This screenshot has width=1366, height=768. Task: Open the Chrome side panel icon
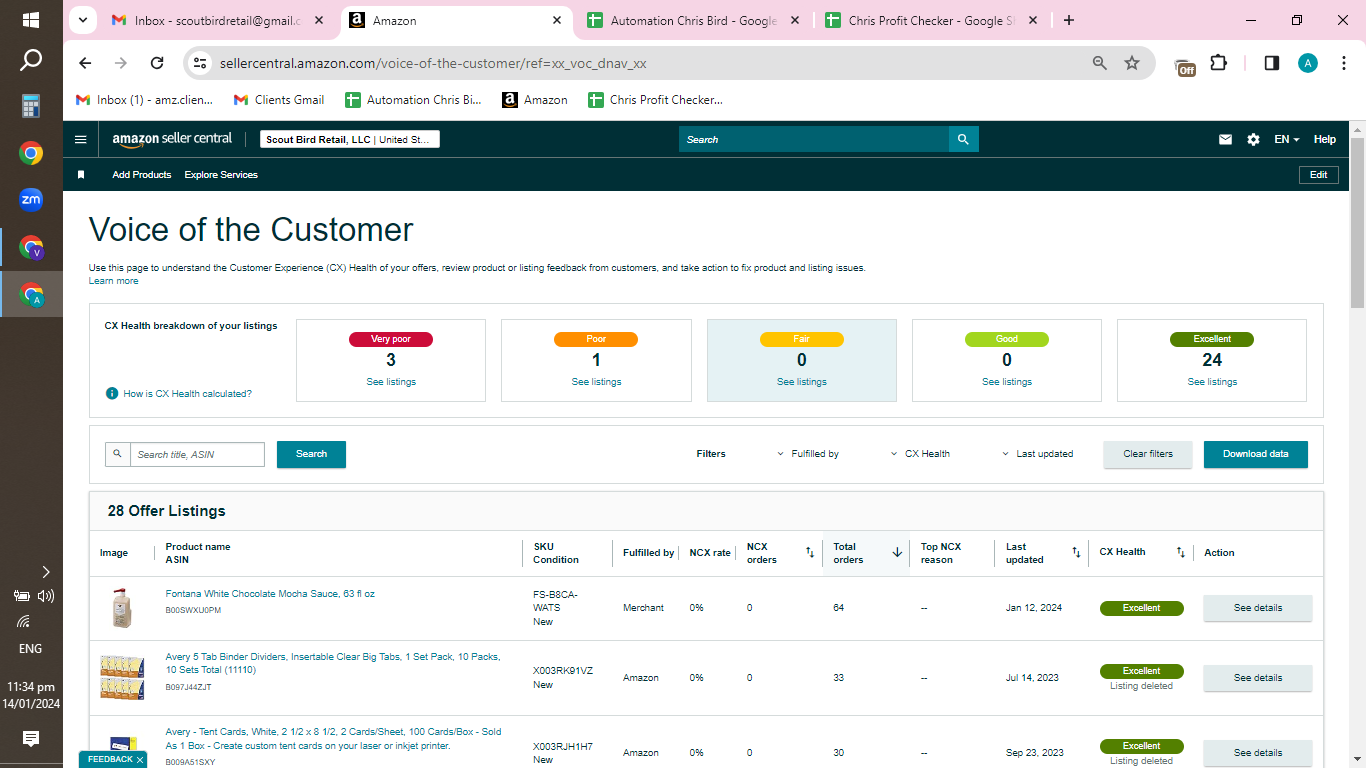pyautogui.click(x=1272, y=63)
